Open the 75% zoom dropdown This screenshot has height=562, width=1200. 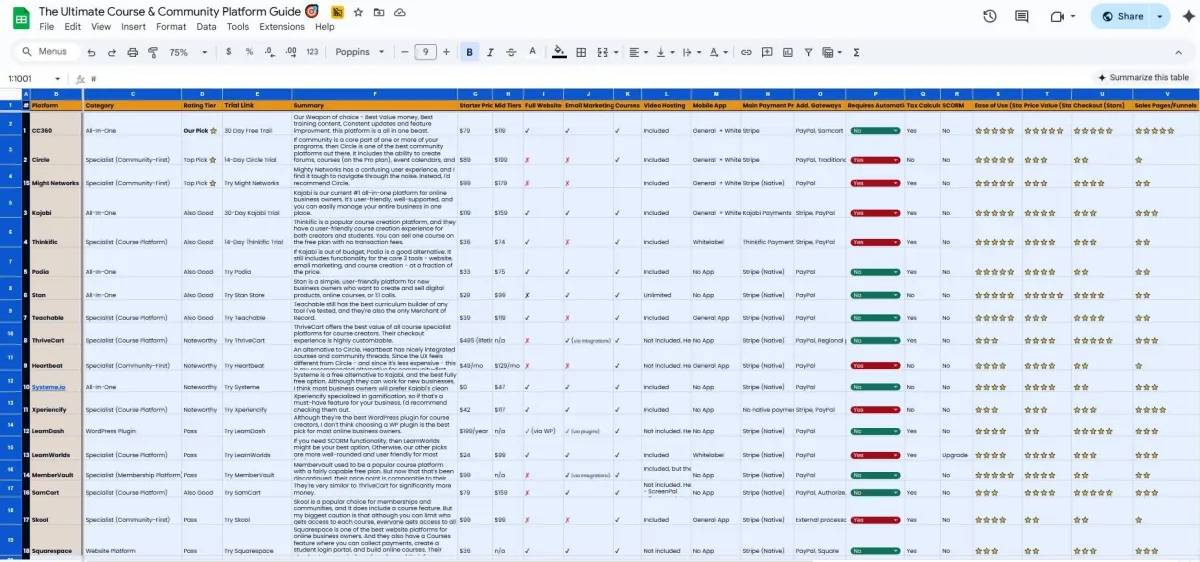pyautogui.click(x=188, y=52)
